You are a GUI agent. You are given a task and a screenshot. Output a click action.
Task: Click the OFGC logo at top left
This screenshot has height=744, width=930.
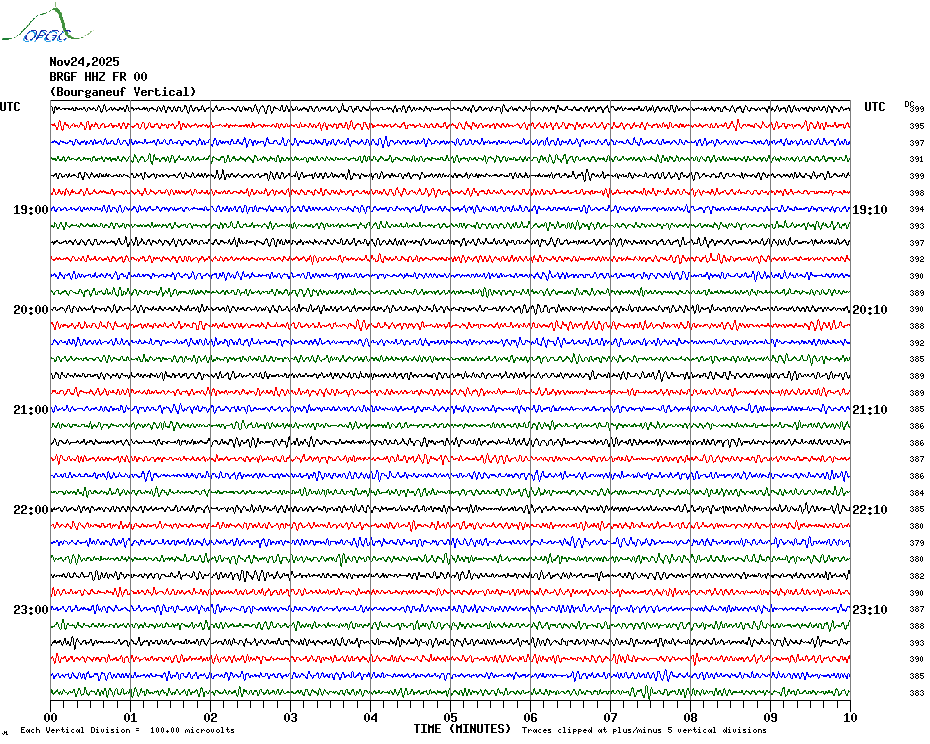pyautogui.click(x=46, y=24)
